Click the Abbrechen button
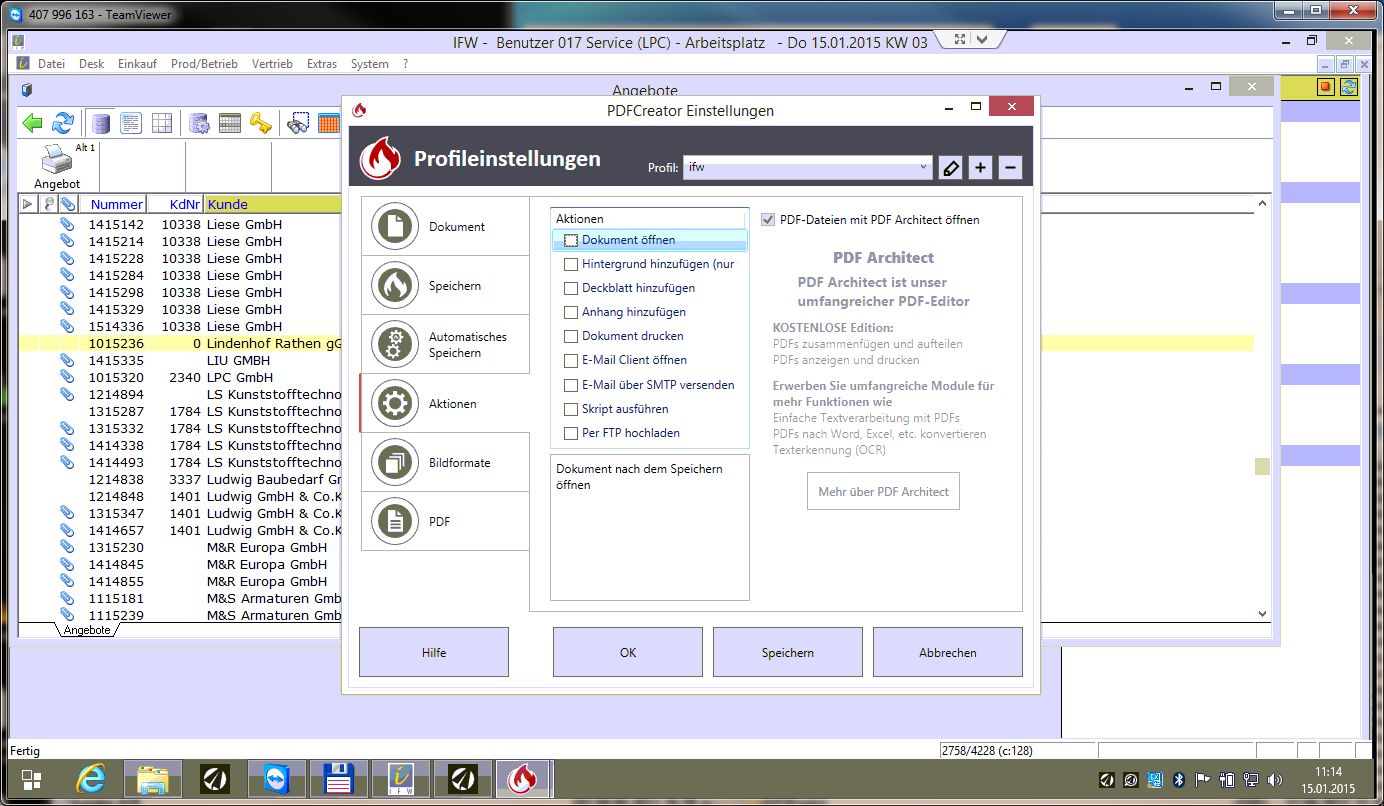The width and height of the screenshot is (1384, 806). (x=947, y=653)
